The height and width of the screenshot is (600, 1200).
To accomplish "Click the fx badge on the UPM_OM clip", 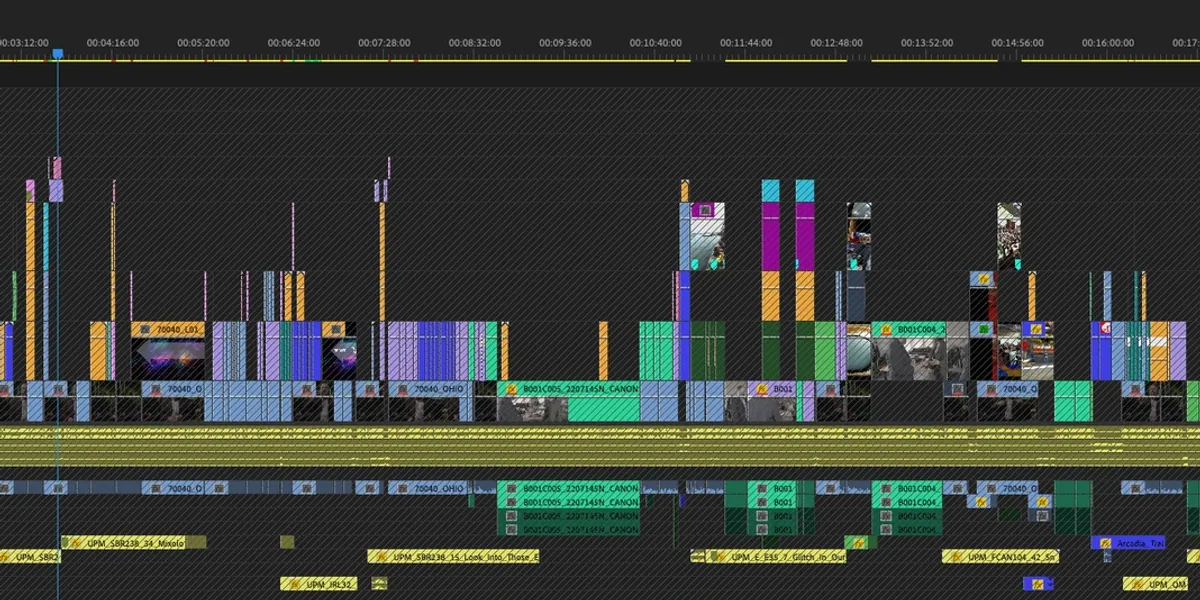I will point(1139,583).
